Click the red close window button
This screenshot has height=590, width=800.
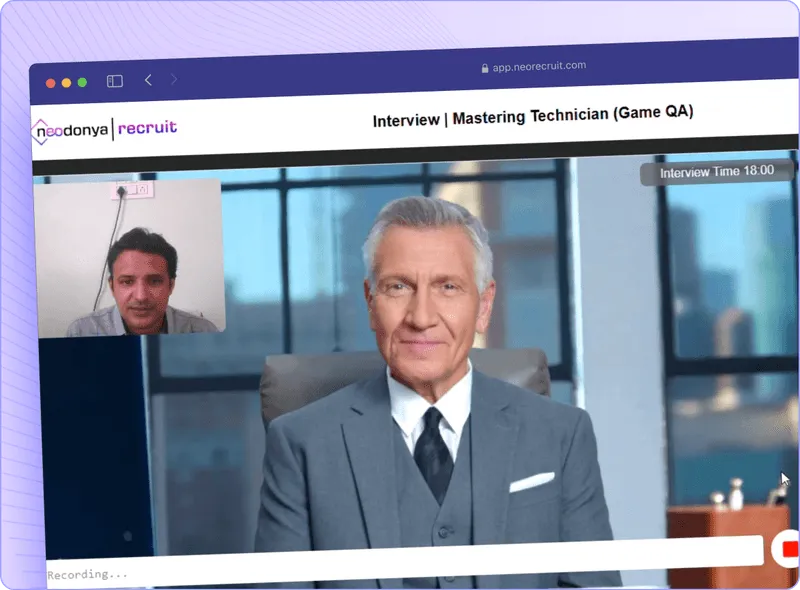click(x=51, y=83)
